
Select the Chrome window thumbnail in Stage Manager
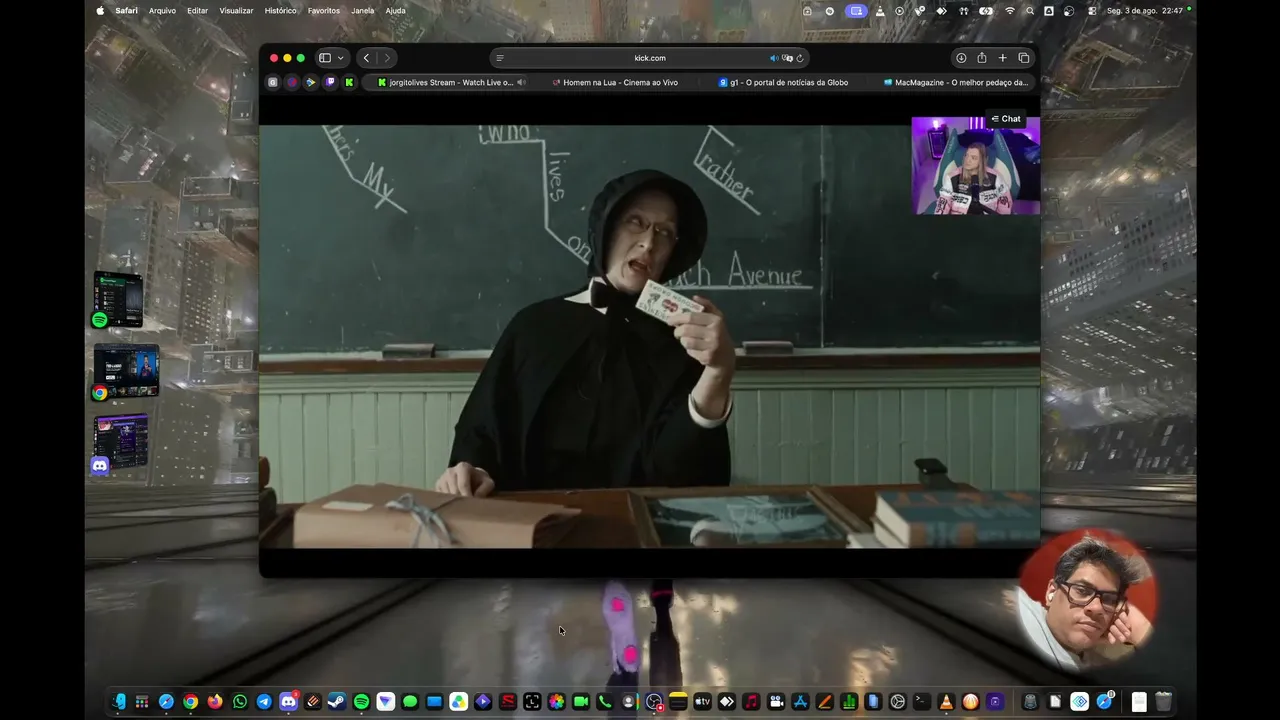pos(125,372)
